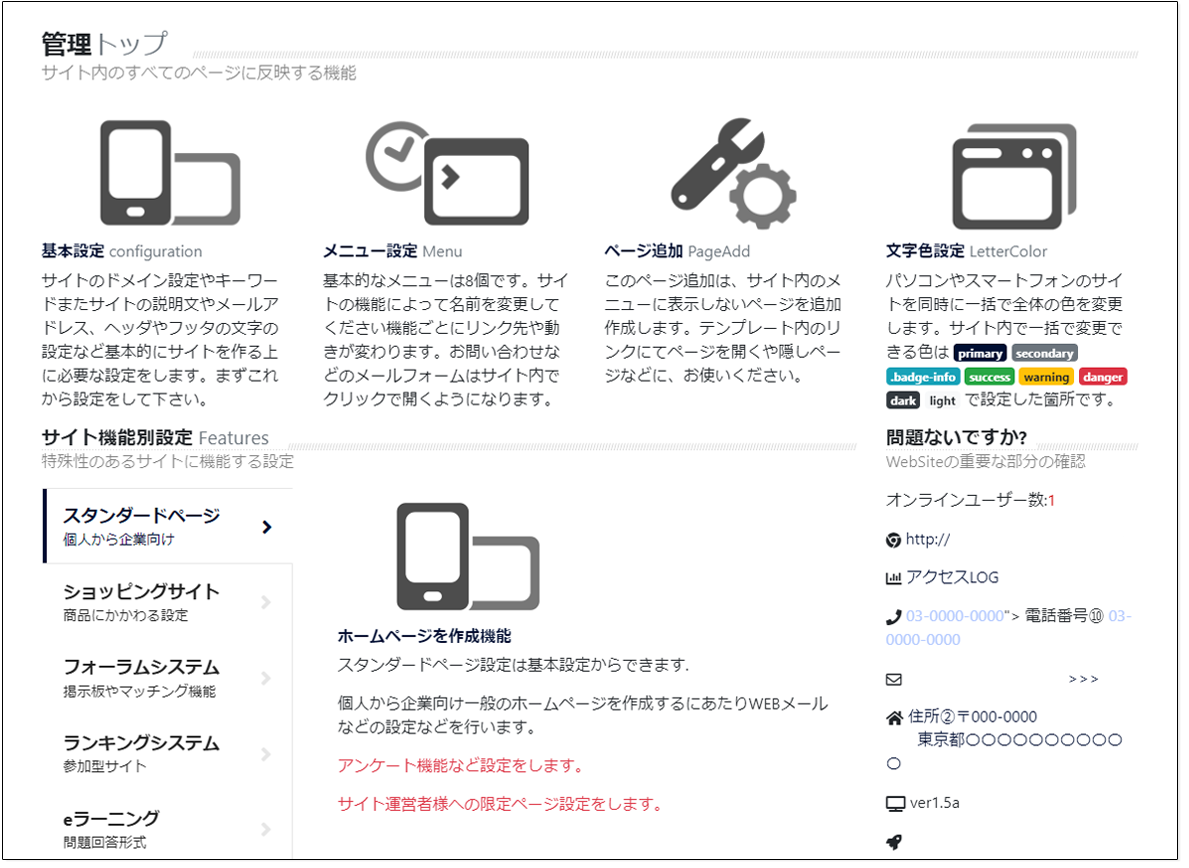Select the ランキングシステム tab
This screenshot has width=1189, height=868.
click(x=141, y=753)
